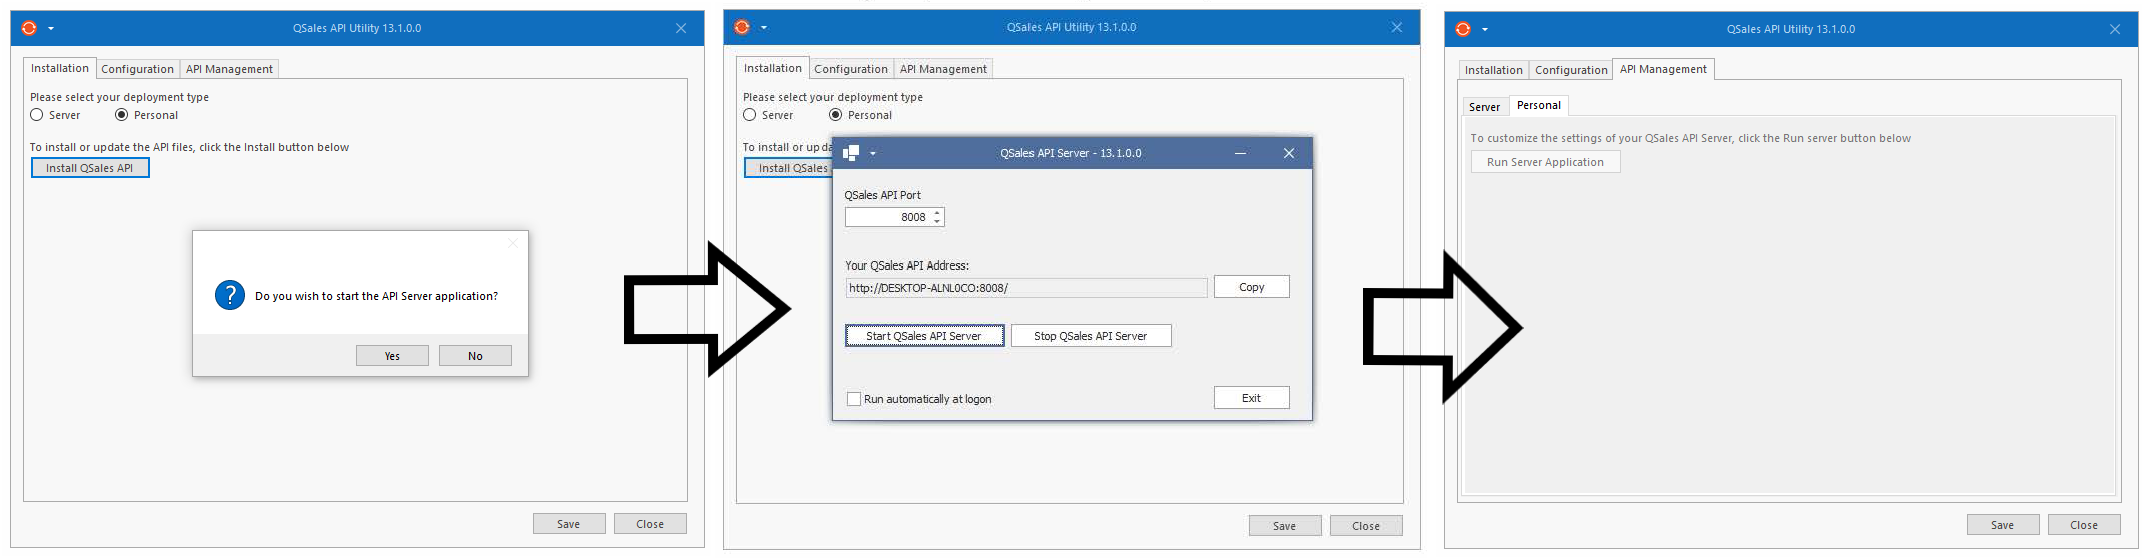Copy the QSales API address
2142x558 pixels.
coord(1252,287)
